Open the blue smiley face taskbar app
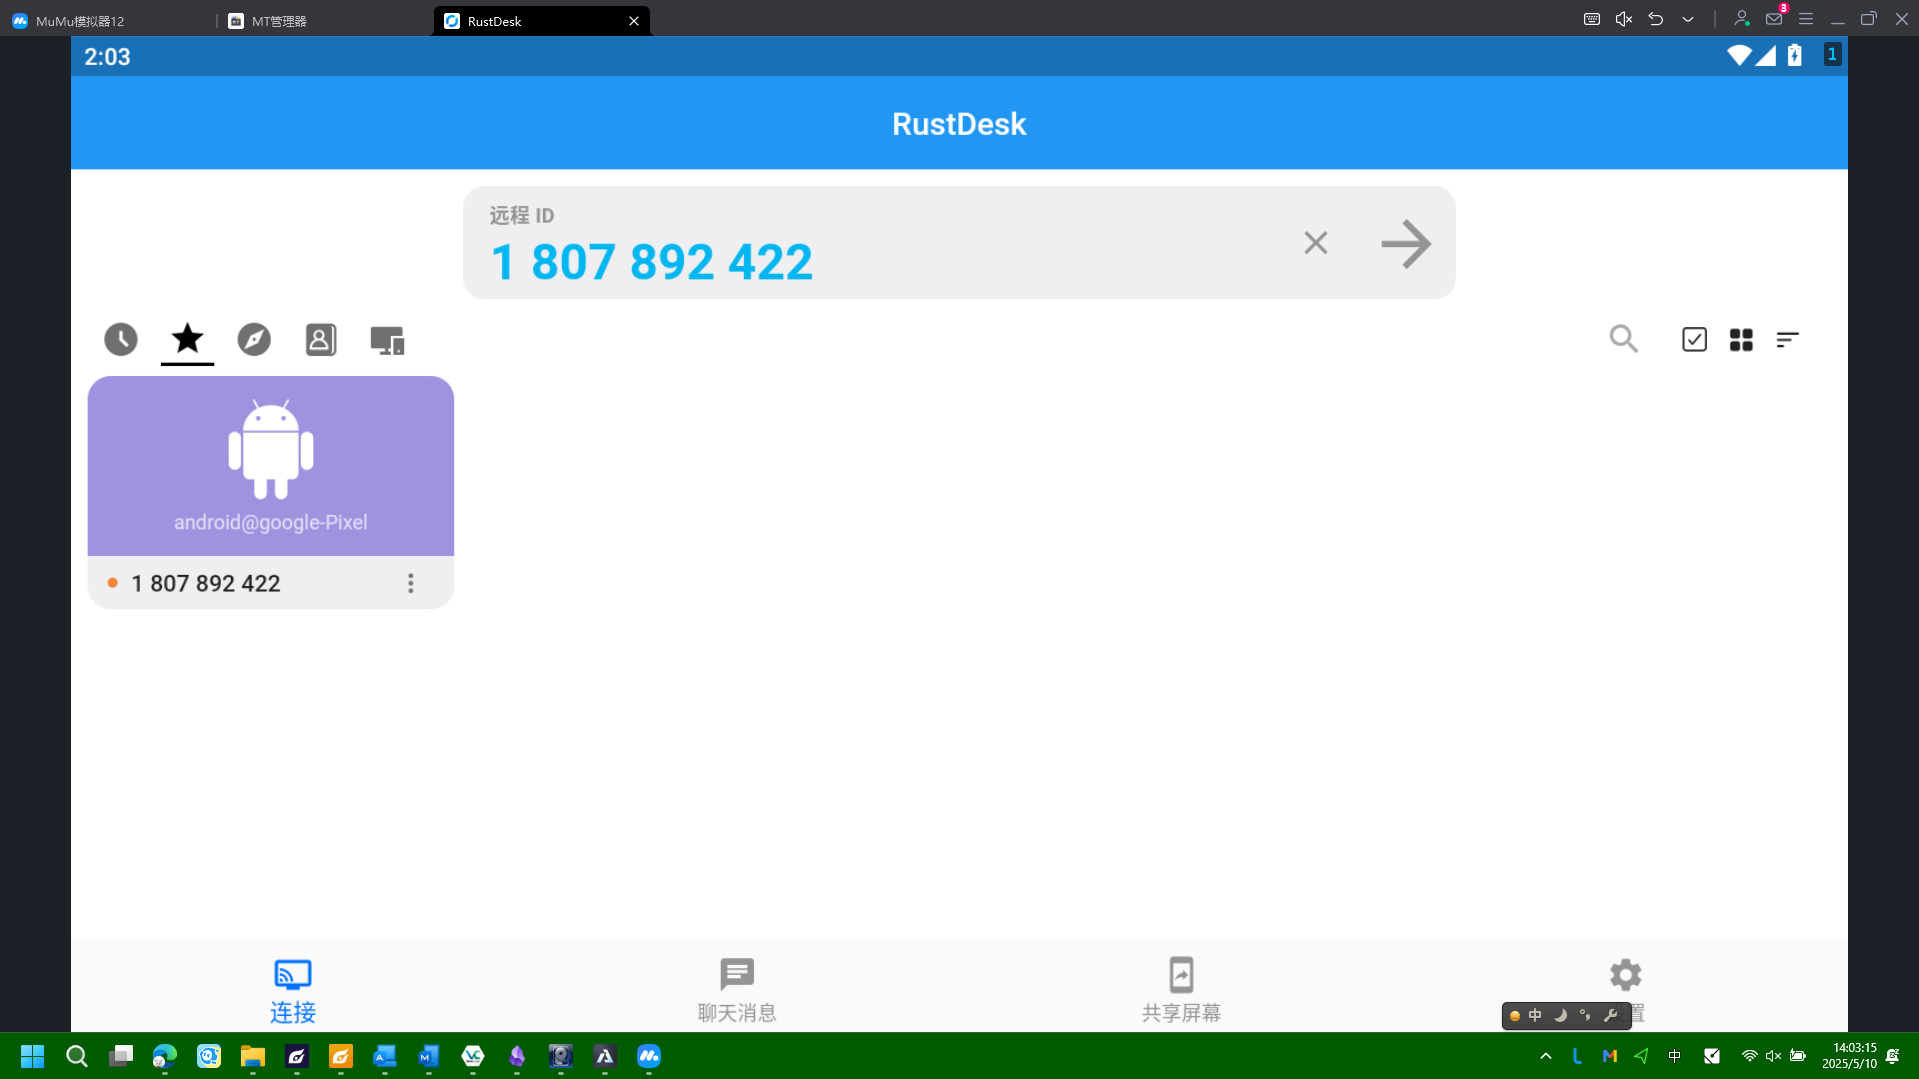The height and width of the screenshot is (1079, 1919). pyautogui.click(x=209, y=1056)
